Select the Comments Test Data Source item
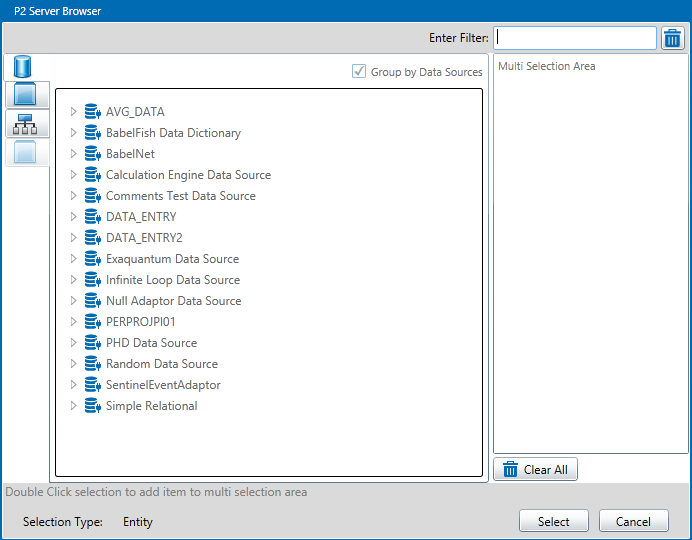Viewport: 692px width, 540px height. click(x=180, y=196)
